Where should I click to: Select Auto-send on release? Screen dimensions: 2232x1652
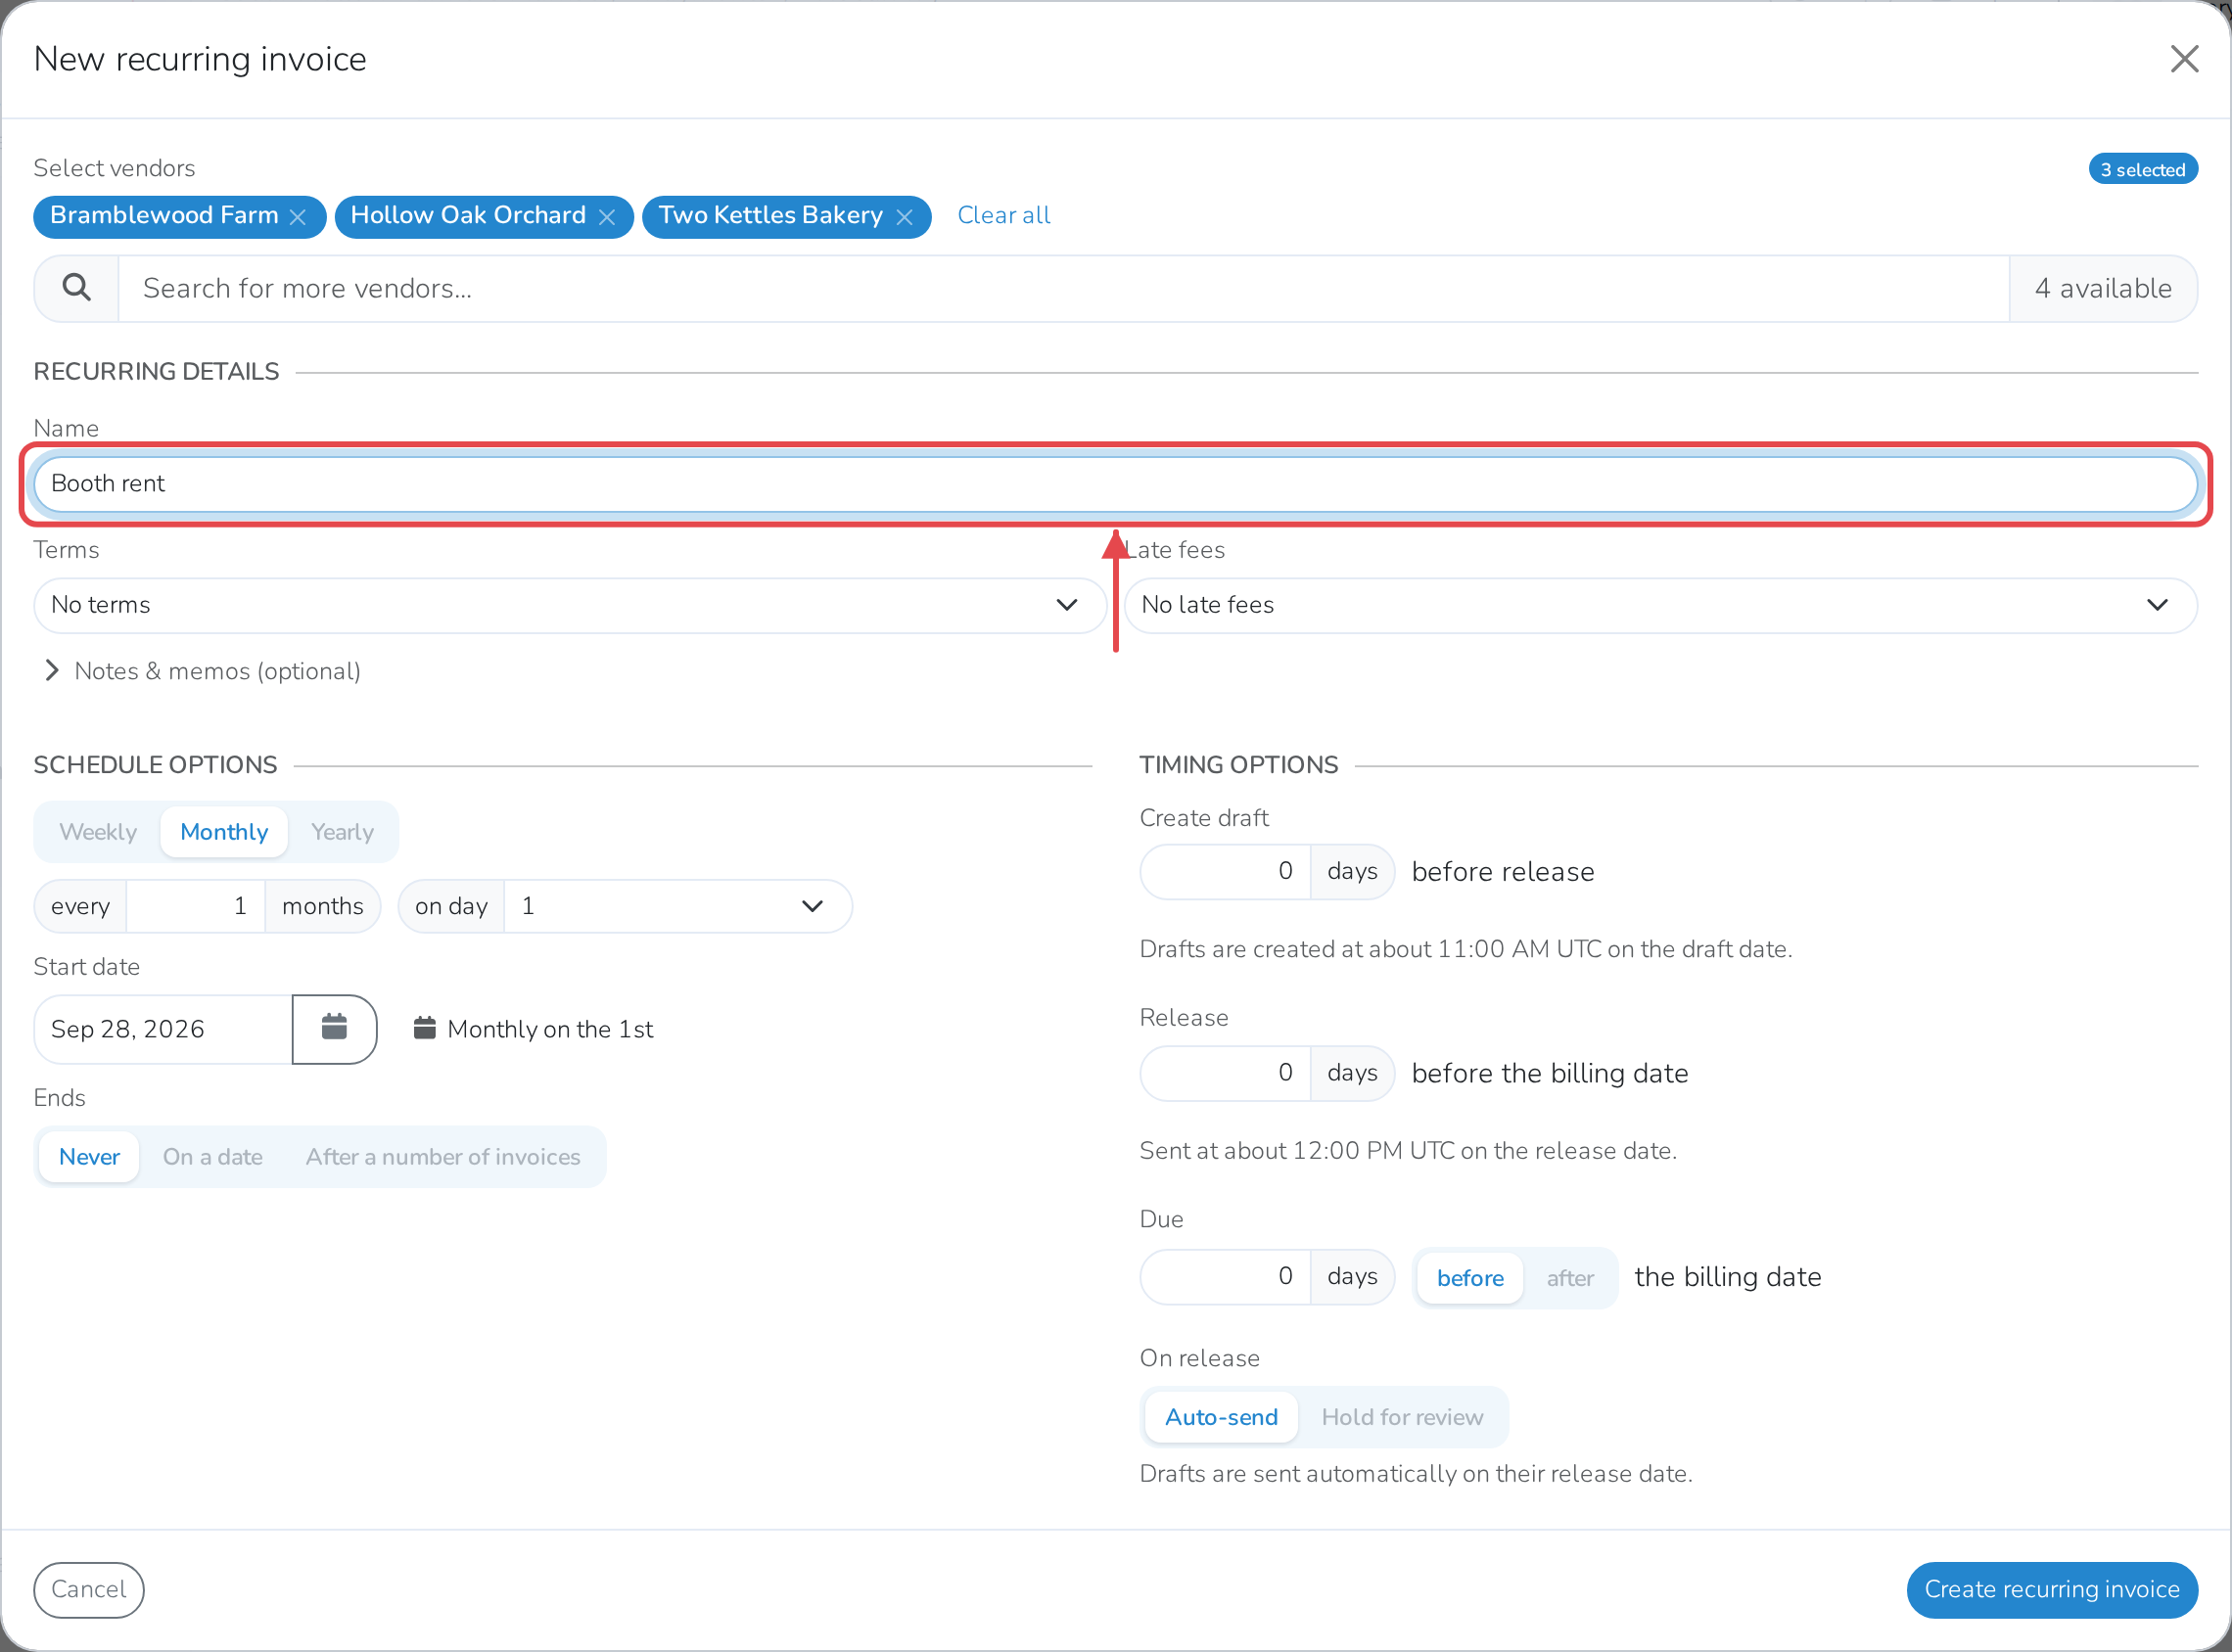click(x=1221, y=1417)
